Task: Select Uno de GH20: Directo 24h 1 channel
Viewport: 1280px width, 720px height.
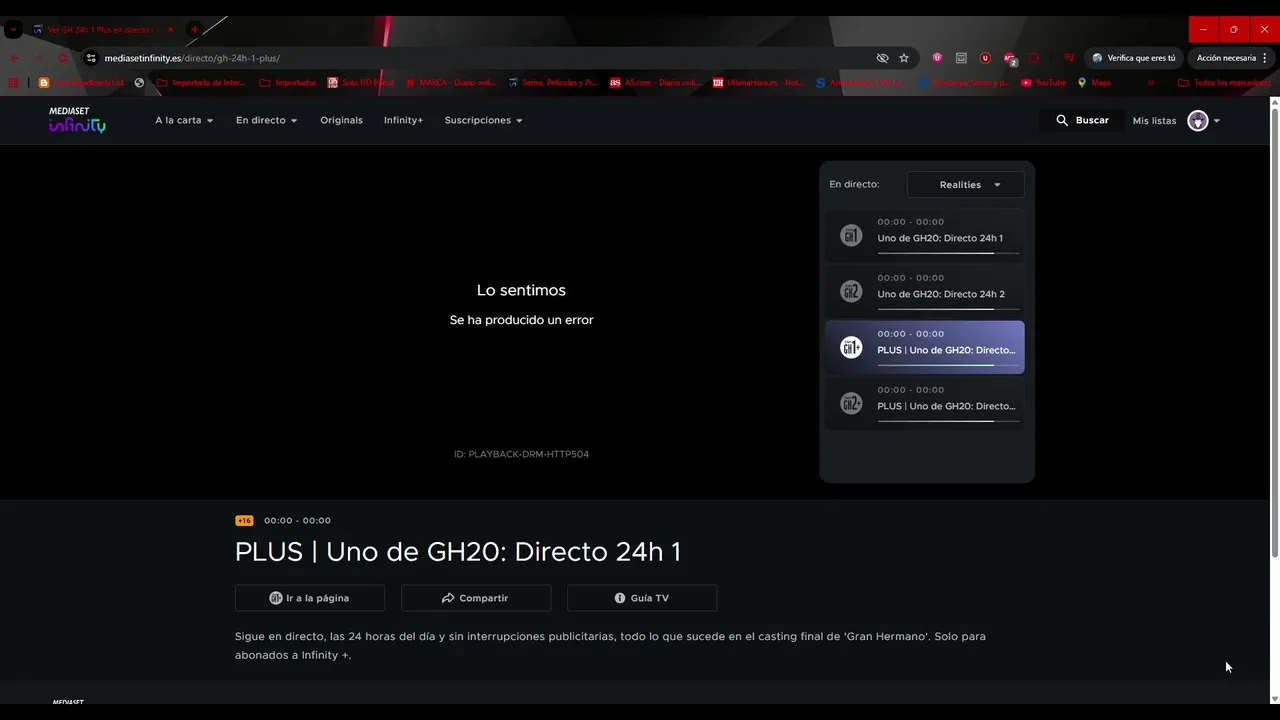Action: coord(925,235)
